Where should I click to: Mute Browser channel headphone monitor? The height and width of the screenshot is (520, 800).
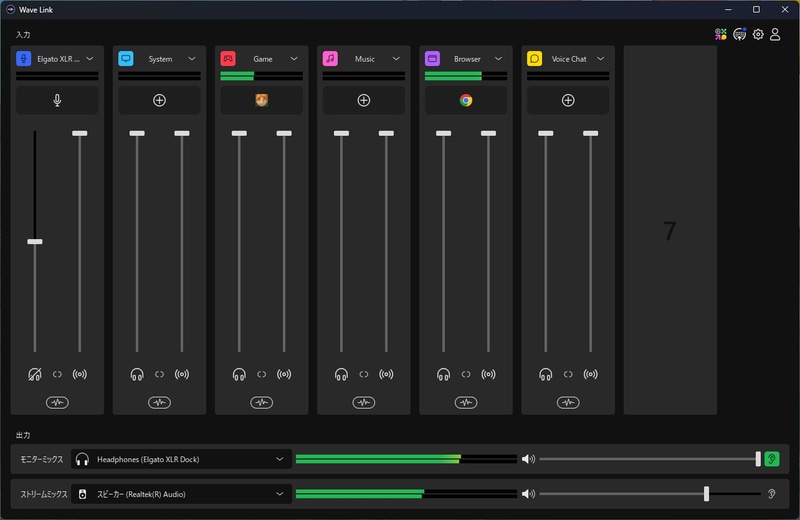[443, 375]
